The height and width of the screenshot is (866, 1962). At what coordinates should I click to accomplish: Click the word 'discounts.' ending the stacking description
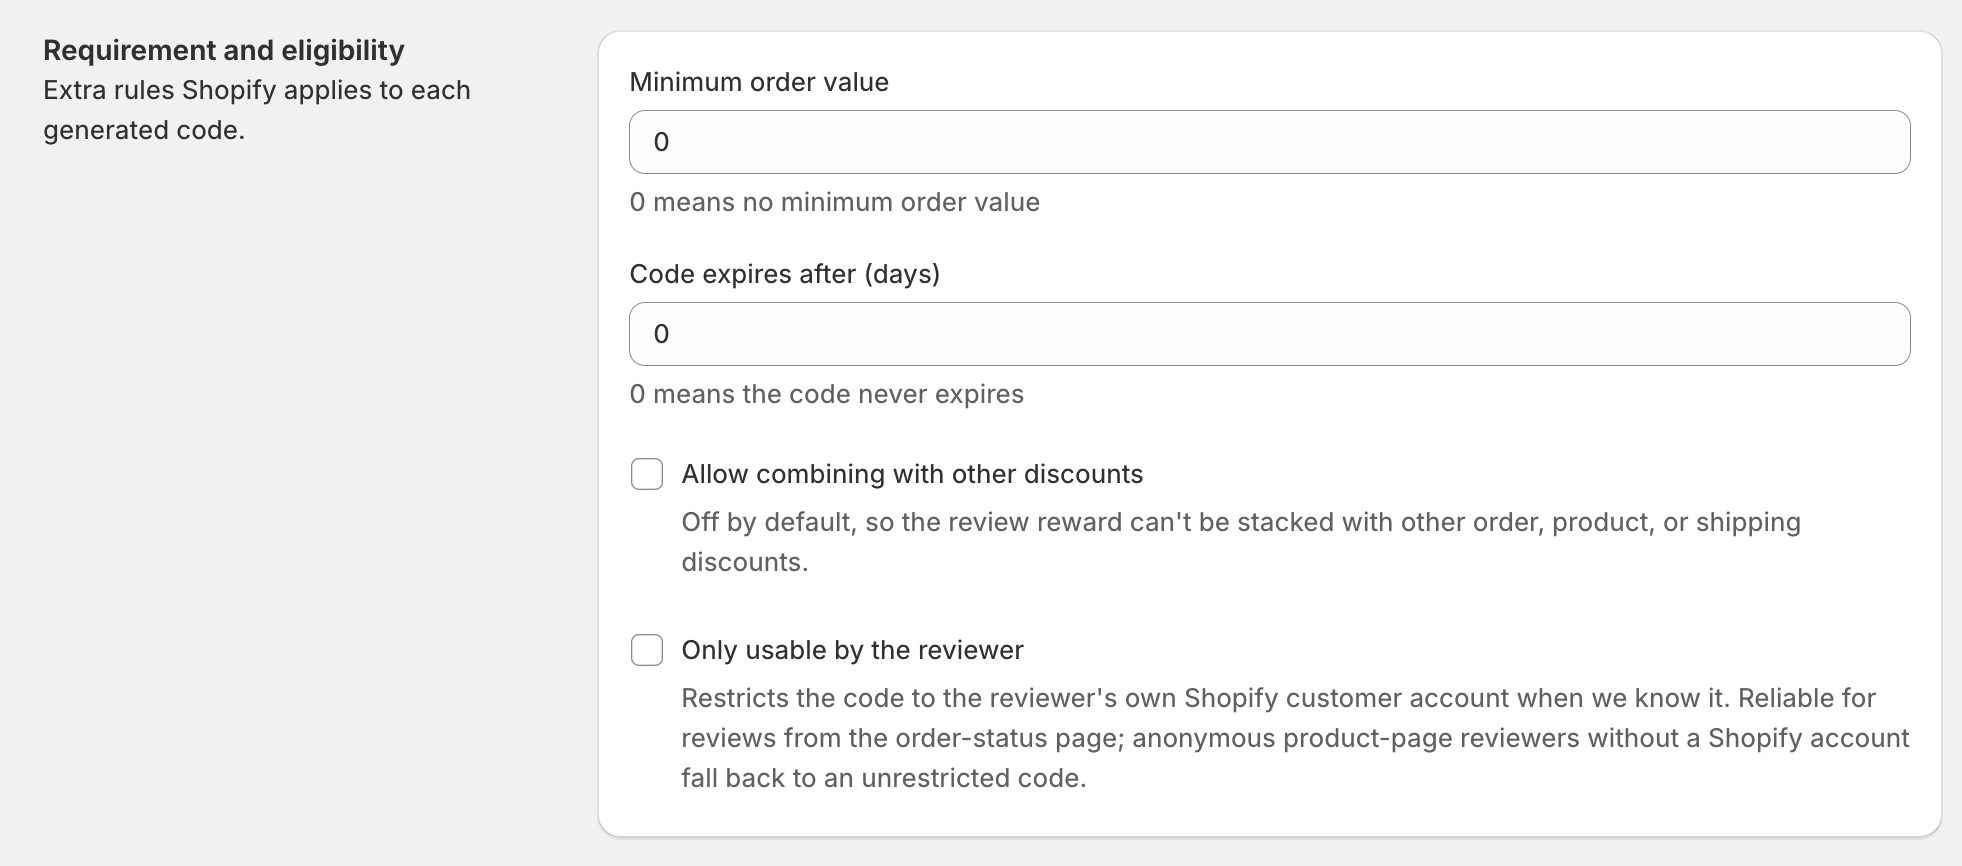[x=745, y=562]
